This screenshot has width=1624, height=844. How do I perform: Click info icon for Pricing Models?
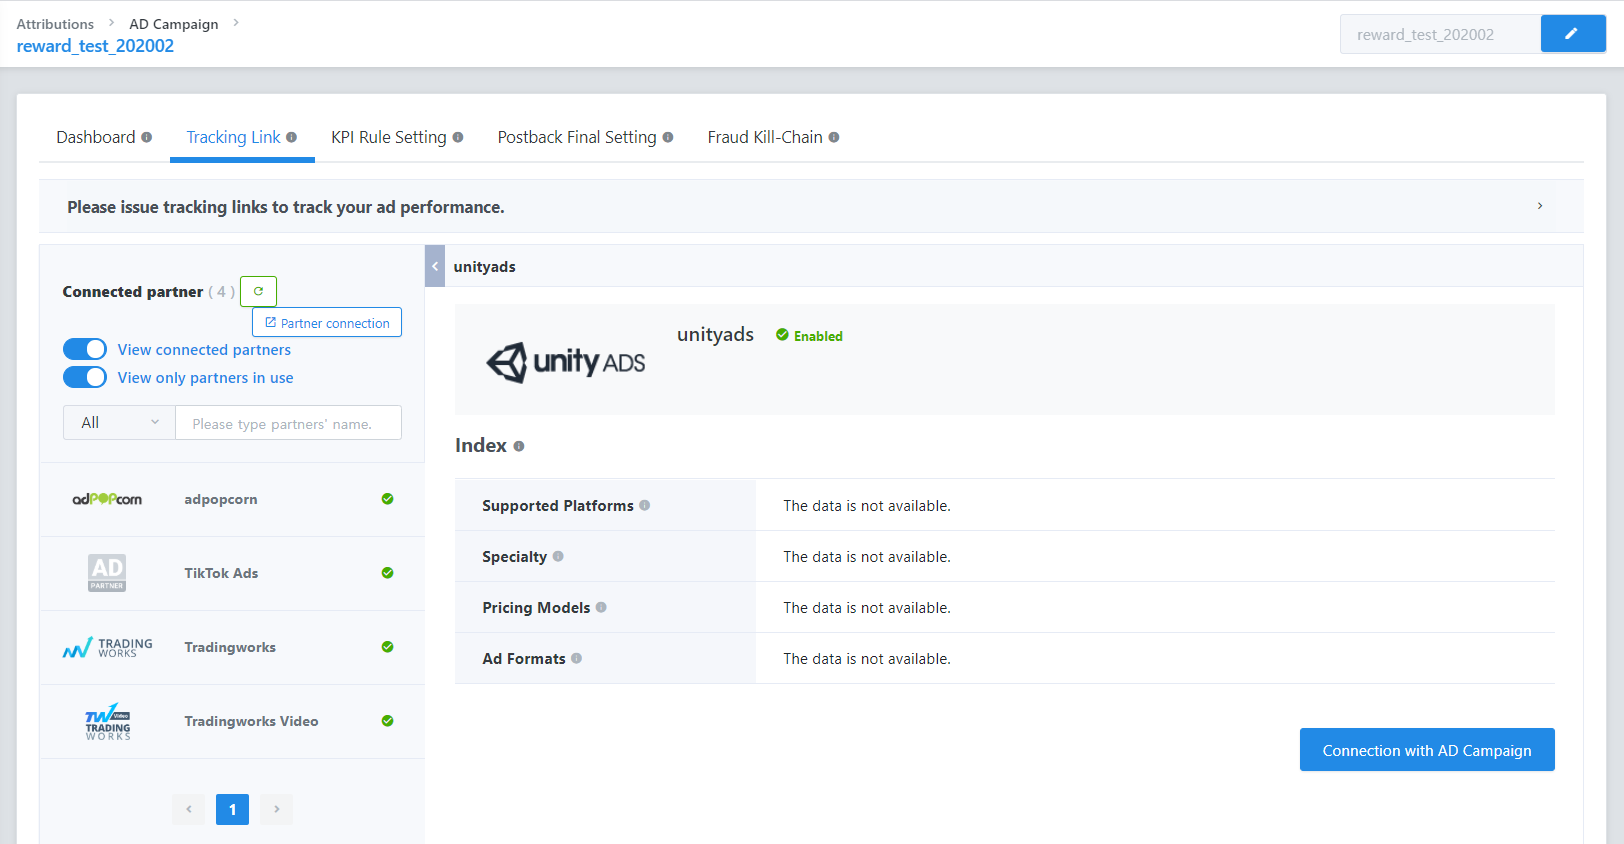coord(601,607)
